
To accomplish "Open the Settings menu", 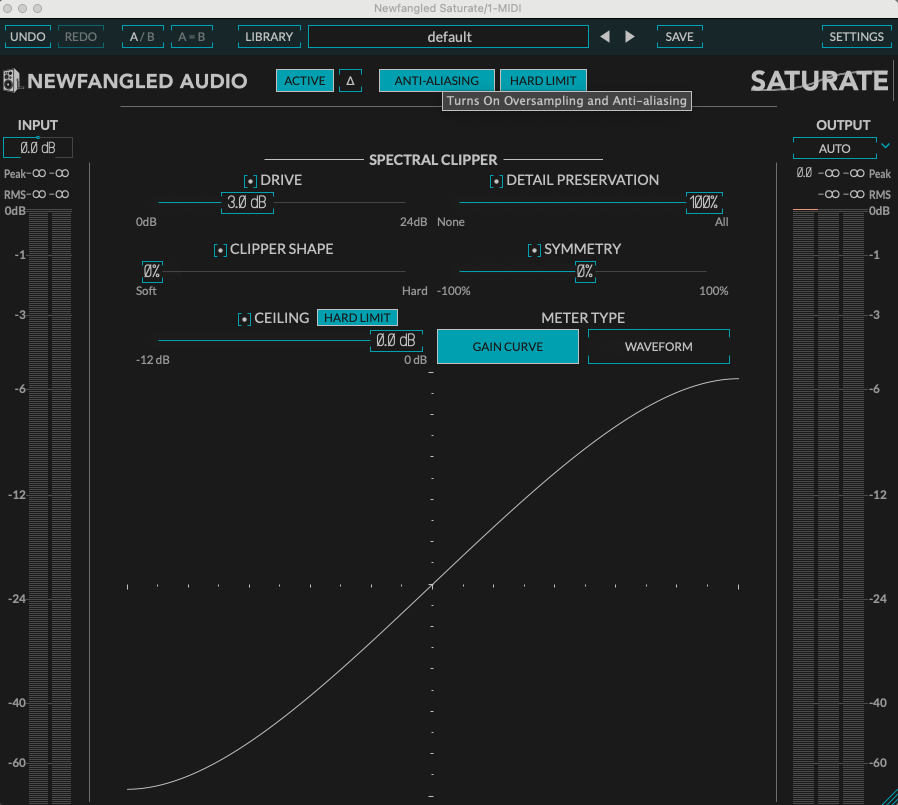I will (x=856, y=37).
